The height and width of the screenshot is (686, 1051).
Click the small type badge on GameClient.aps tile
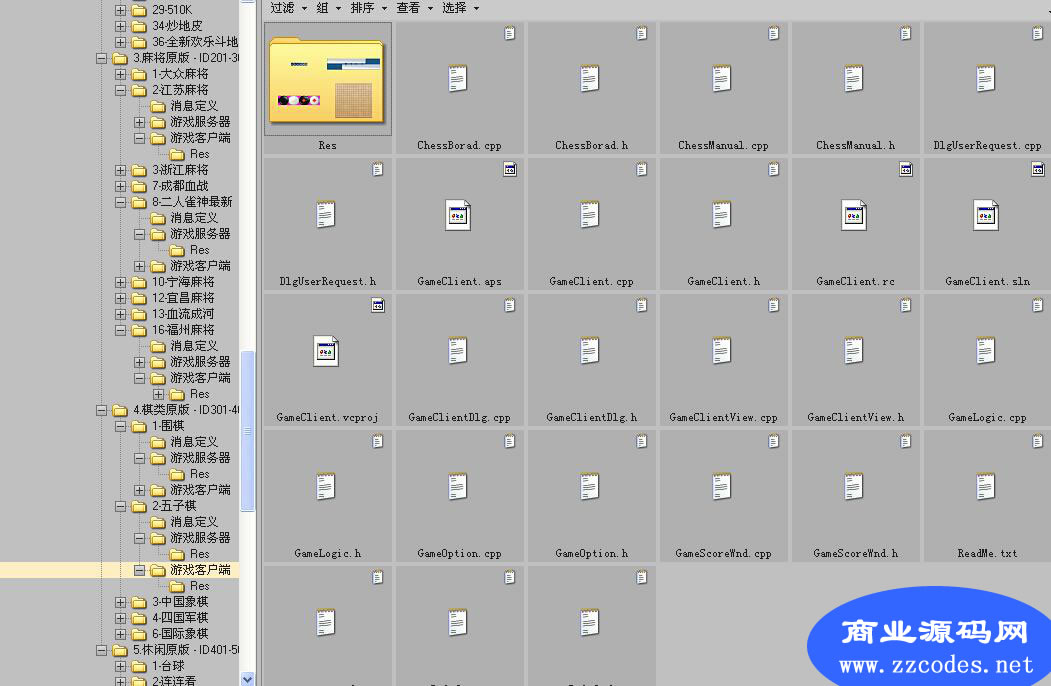click(x=510, y=170)
